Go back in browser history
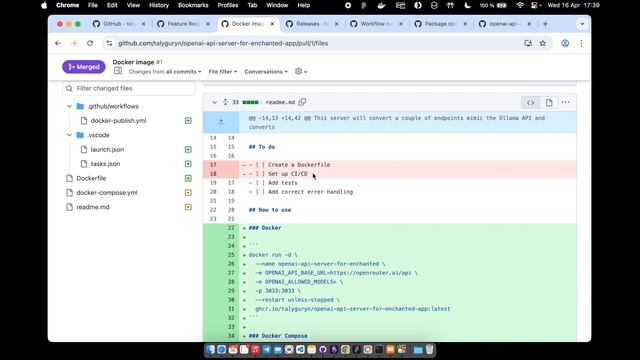This screenshot has width=640, height=360. click(x=58, y=43)
